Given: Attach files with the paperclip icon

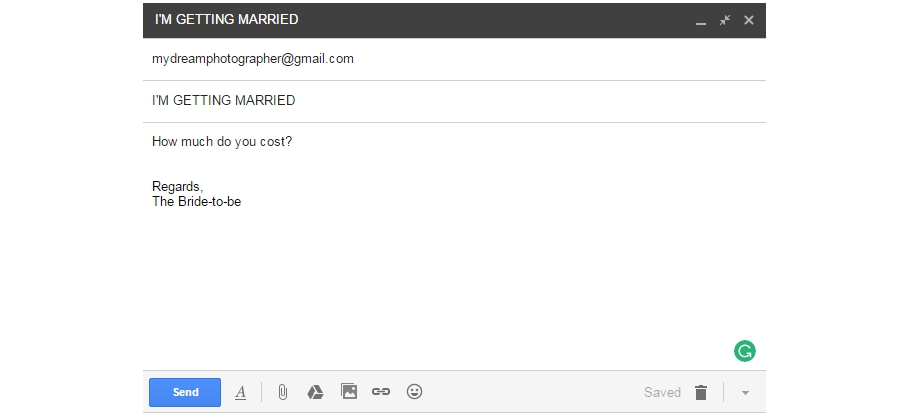Looking at the screenshot, I should pyautogui.click(x=283, y=392).
